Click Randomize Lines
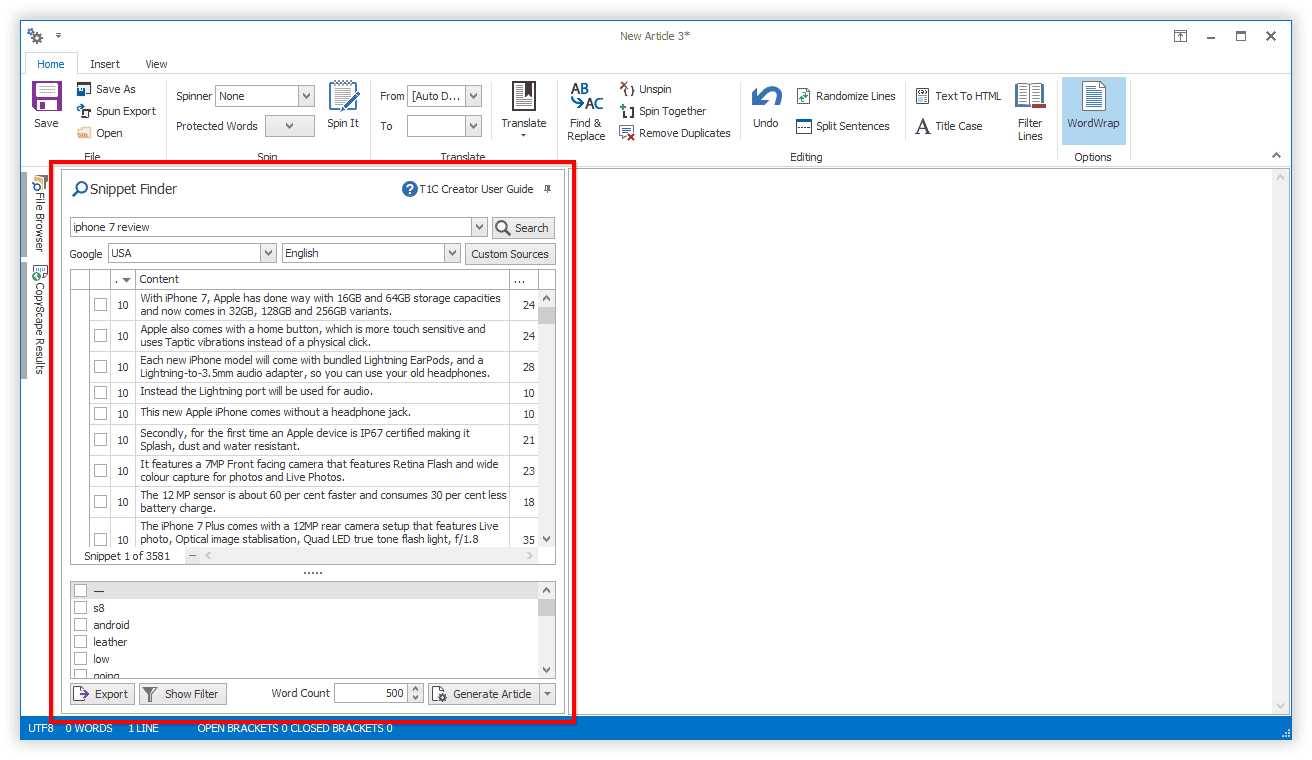1312x760 pixels. (x=846, y=96)
